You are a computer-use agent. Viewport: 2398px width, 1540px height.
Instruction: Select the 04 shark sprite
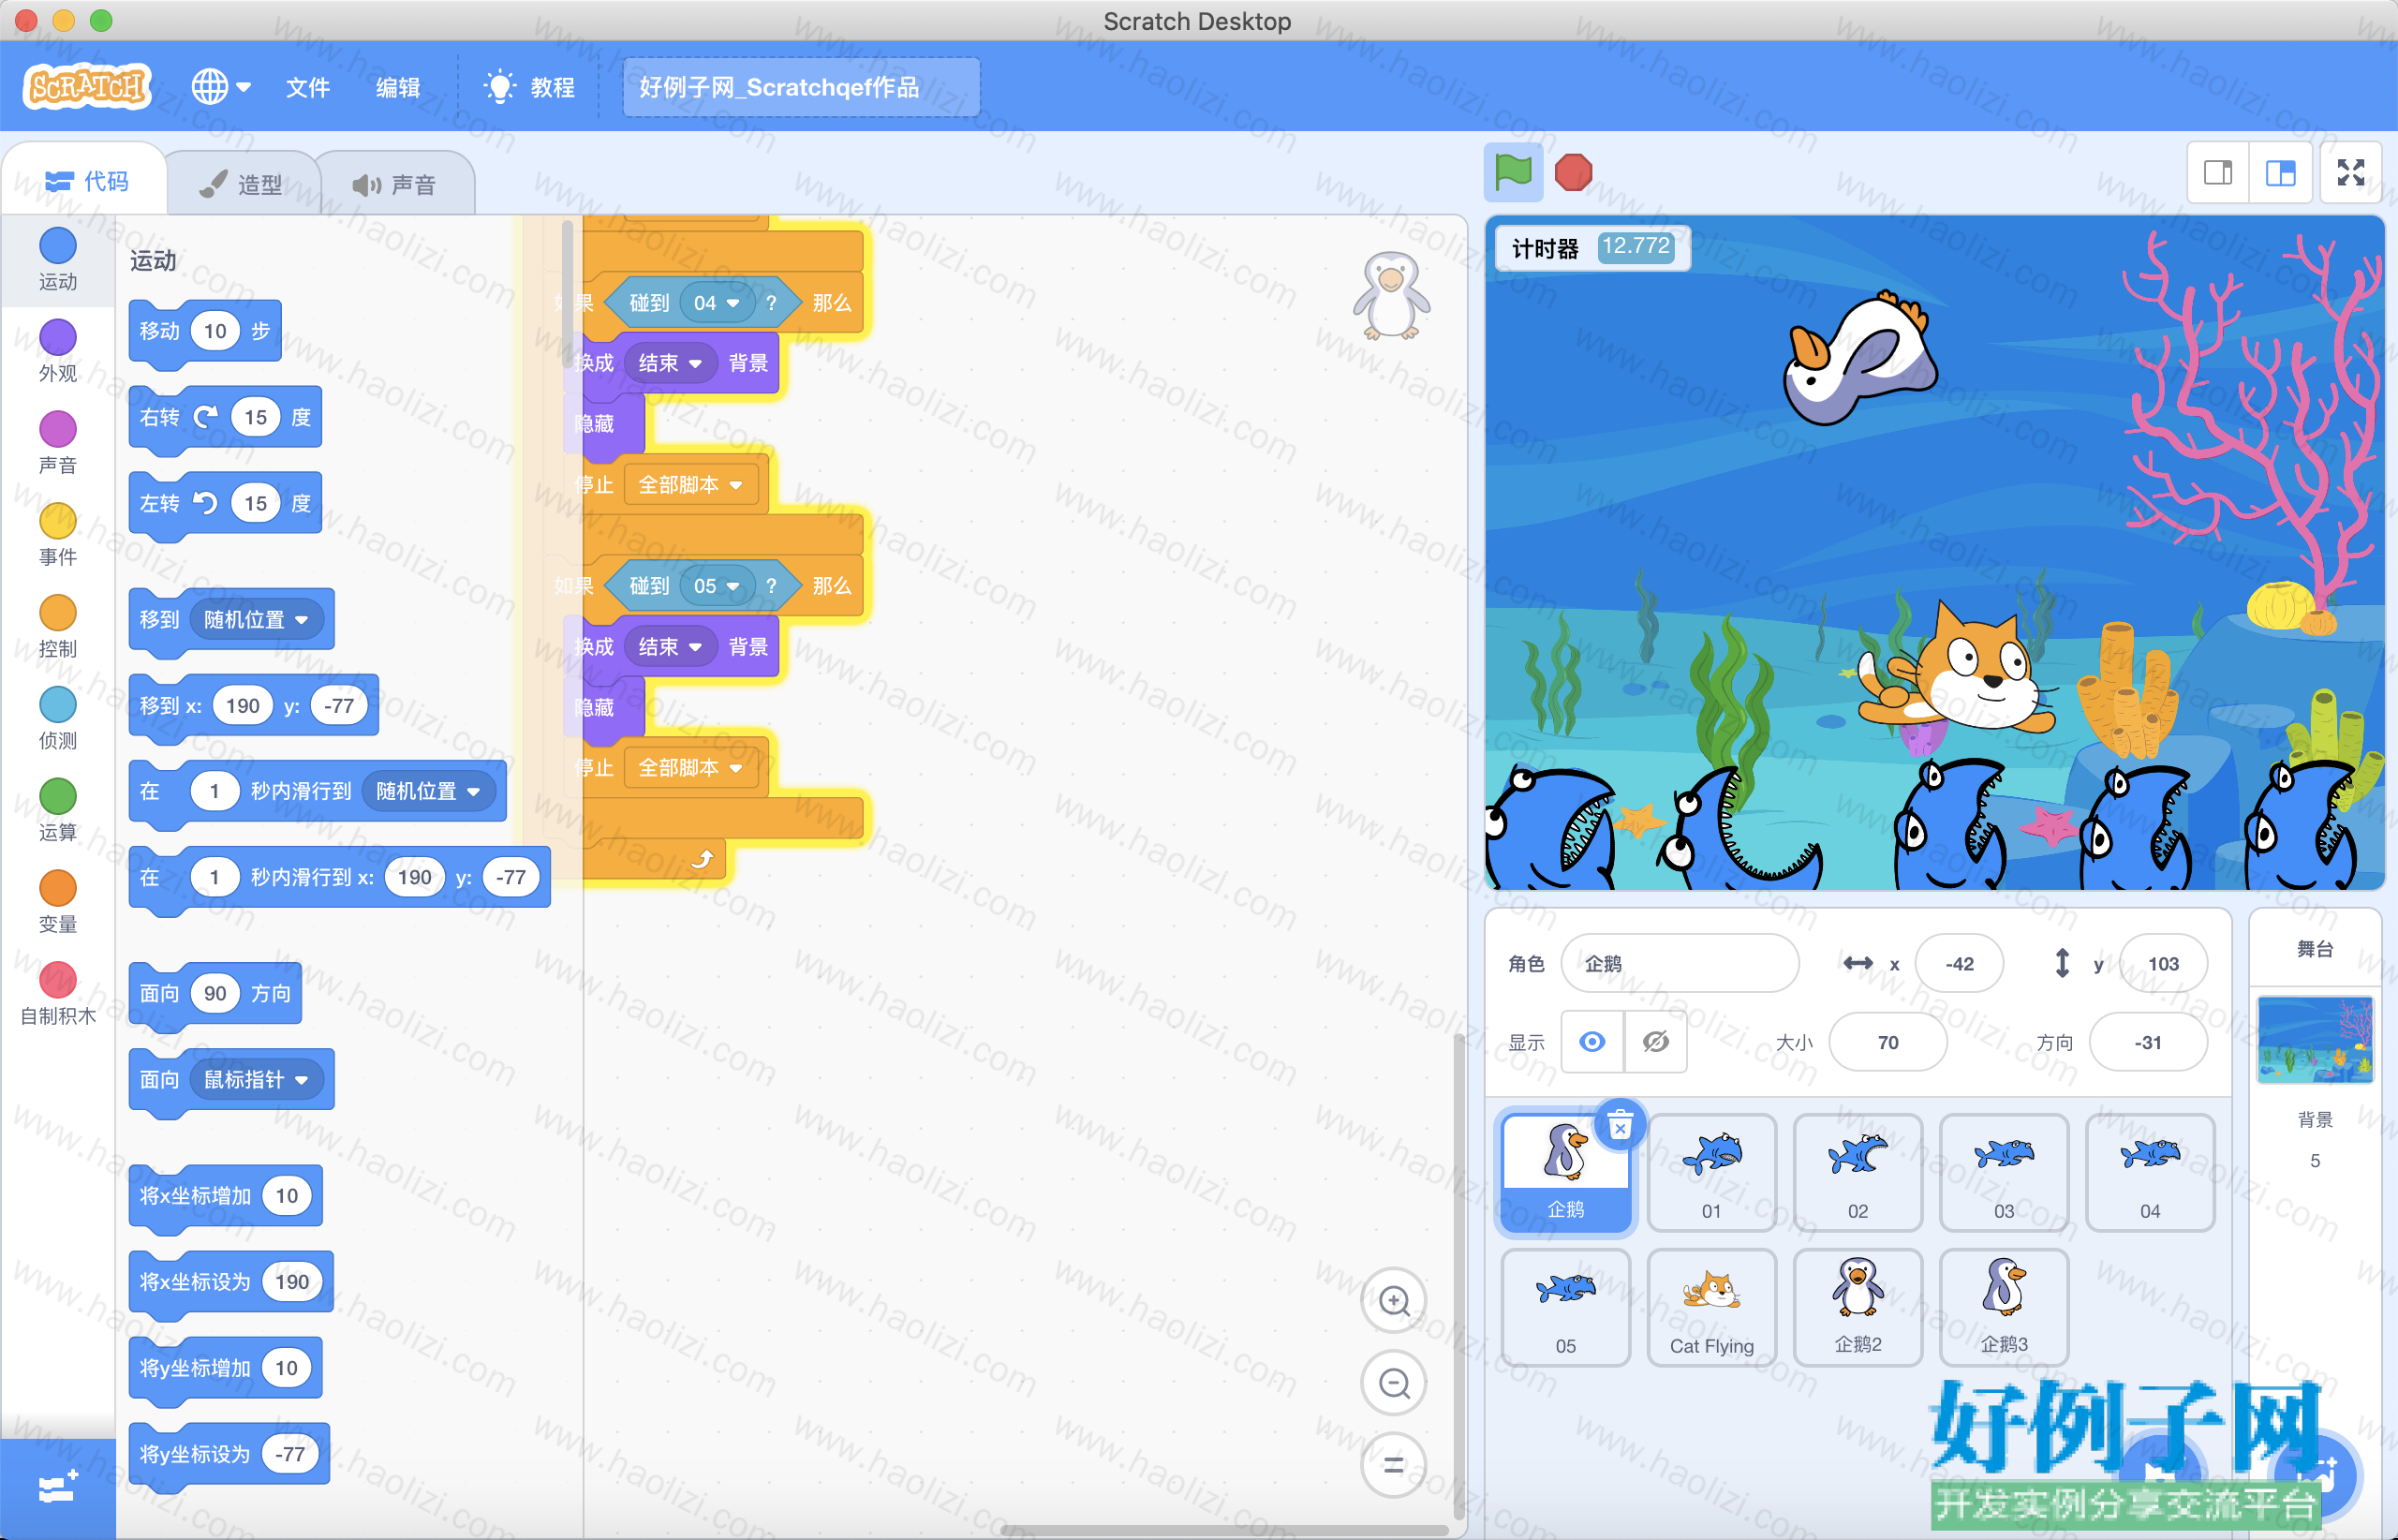pyautogui.click(x=2150, y=1172)
